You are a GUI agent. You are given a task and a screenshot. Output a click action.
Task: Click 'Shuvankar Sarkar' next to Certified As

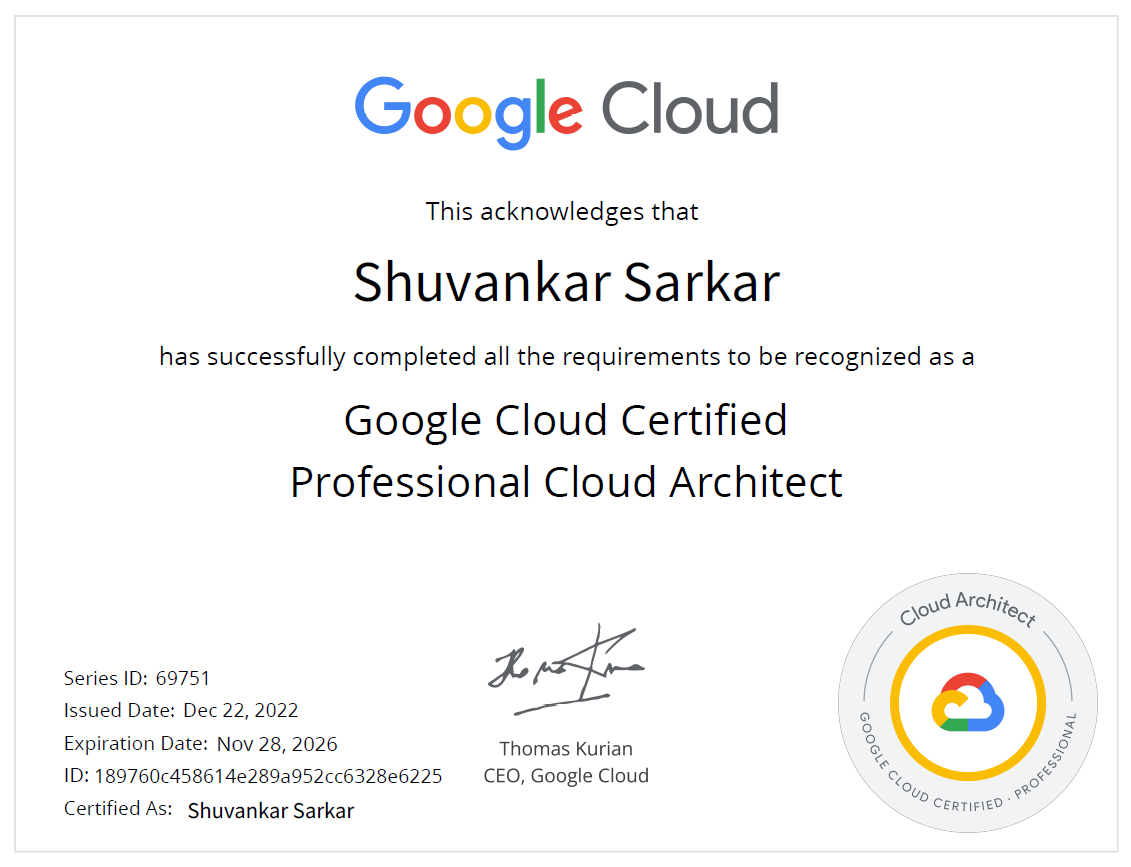pos(270,811)
